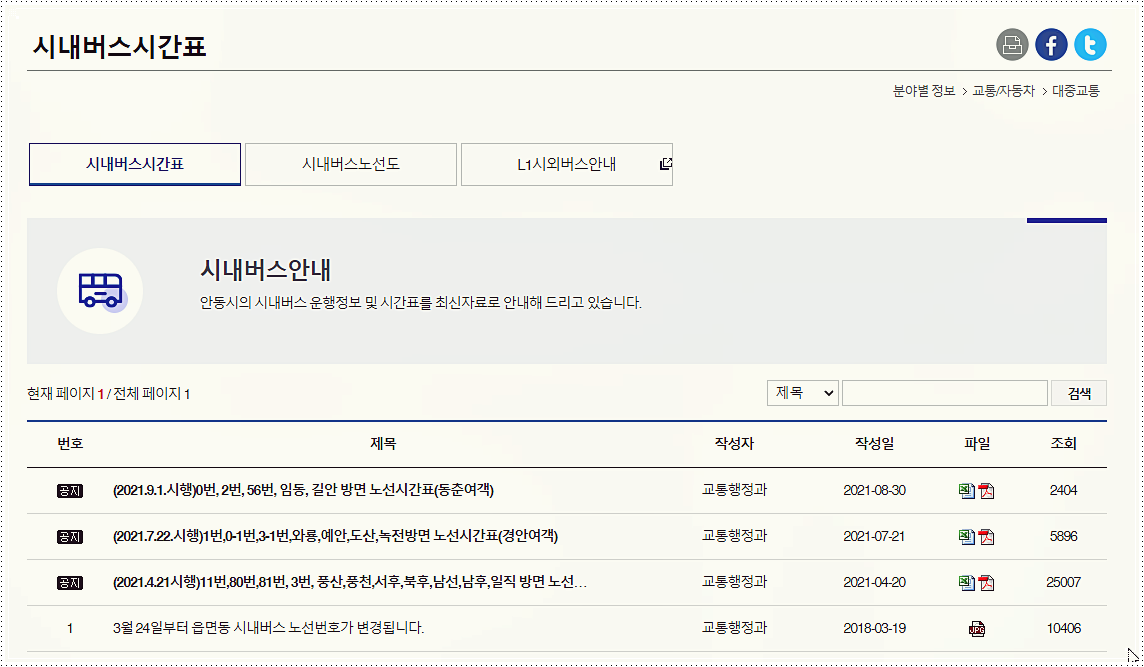1144x667 pixels.
Task: Switch to the 시내버스노선도 tab
Action: 351,164
